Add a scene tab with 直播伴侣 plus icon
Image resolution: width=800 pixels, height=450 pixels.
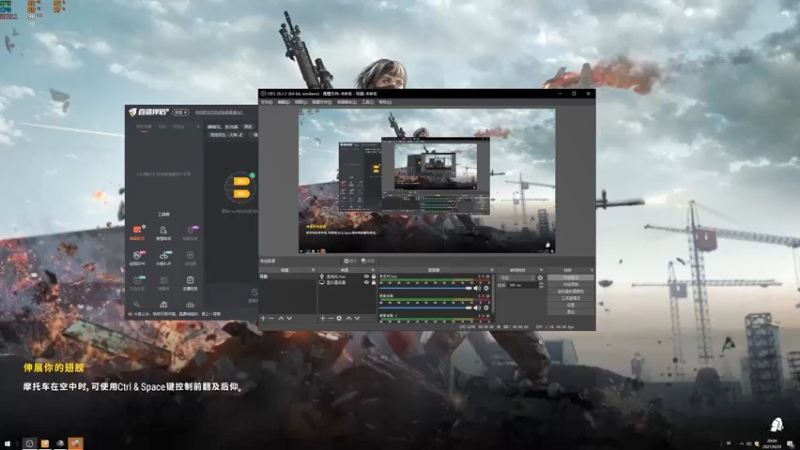click(x=198, y=127)
